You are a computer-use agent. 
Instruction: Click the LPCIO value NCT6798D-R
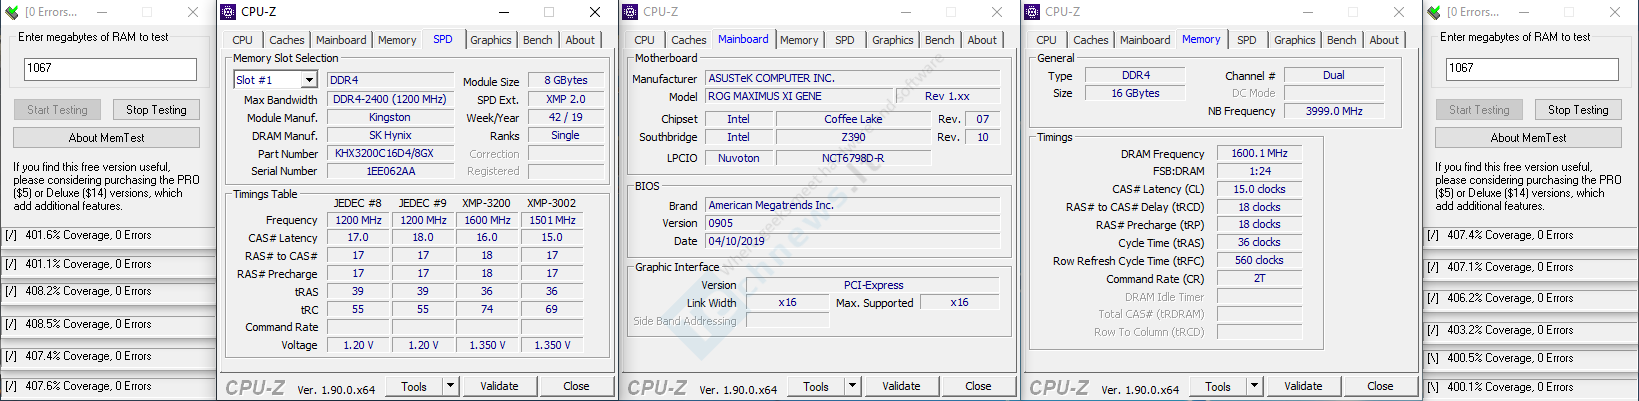click(x=853, y=158)
